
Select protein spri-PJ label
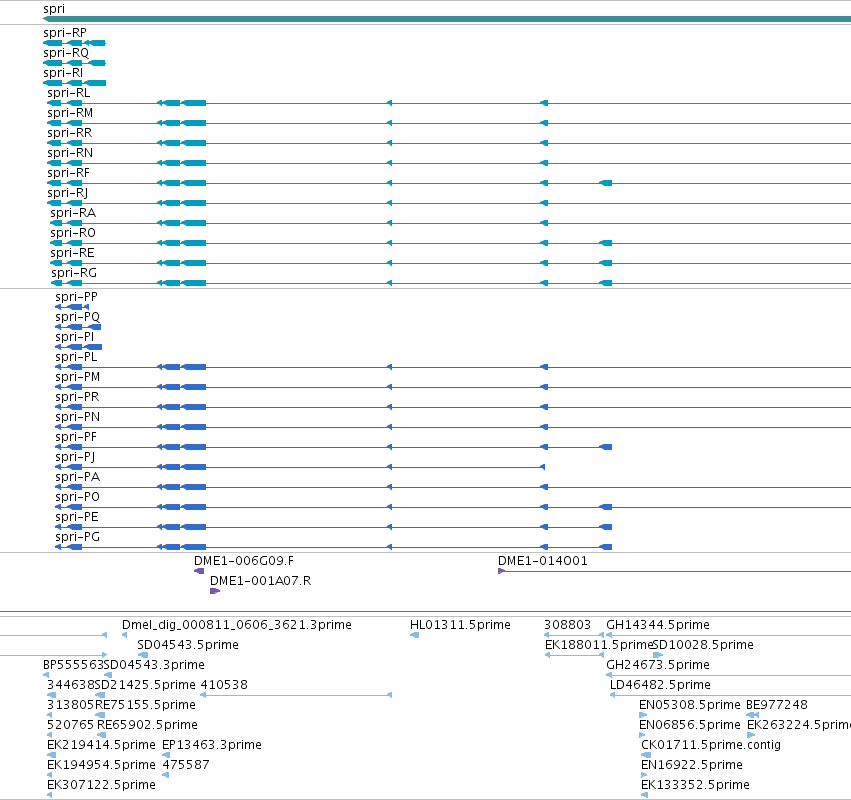click(75, 457)
